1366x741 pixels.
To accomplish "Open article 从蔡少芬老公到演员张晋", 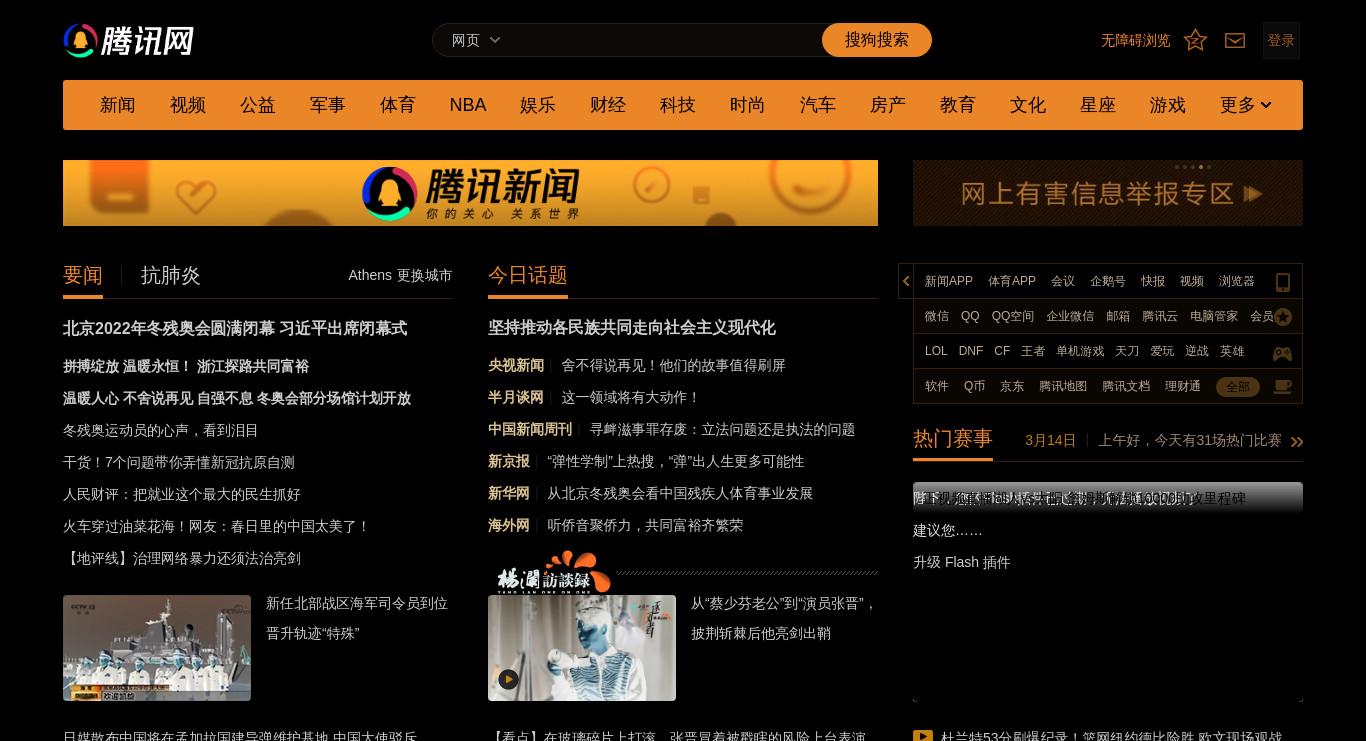I will click(784, 618).
